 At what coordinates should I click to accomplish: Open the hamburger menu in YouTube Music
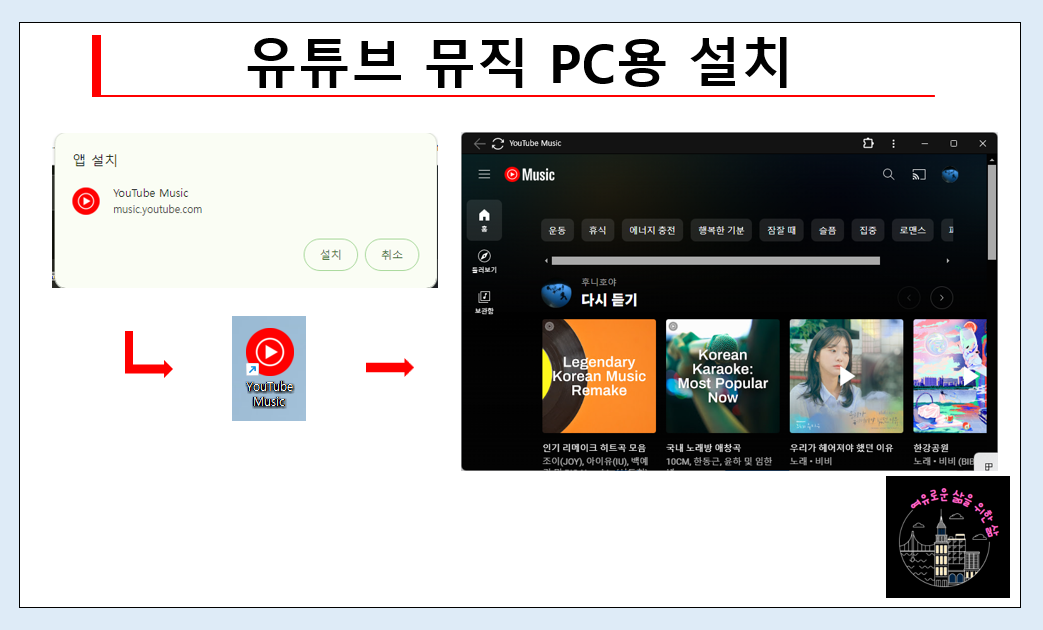[484, 174]
